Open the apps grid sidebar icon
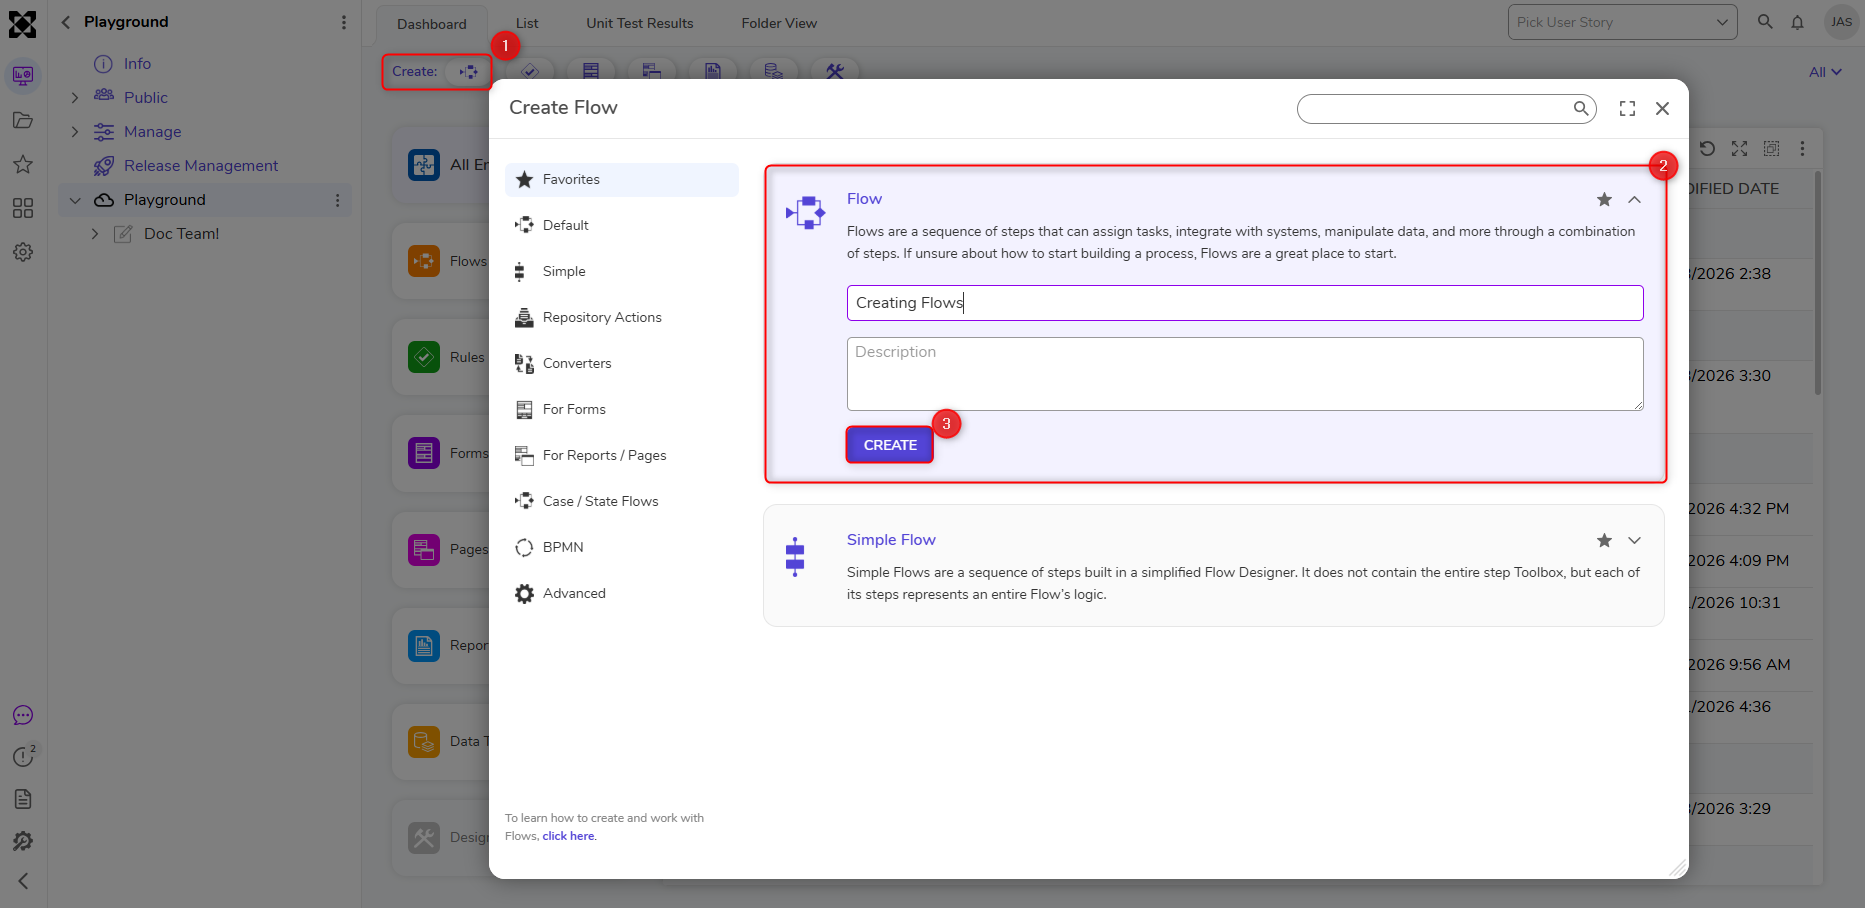1865x908 pixels. point(23,208)
